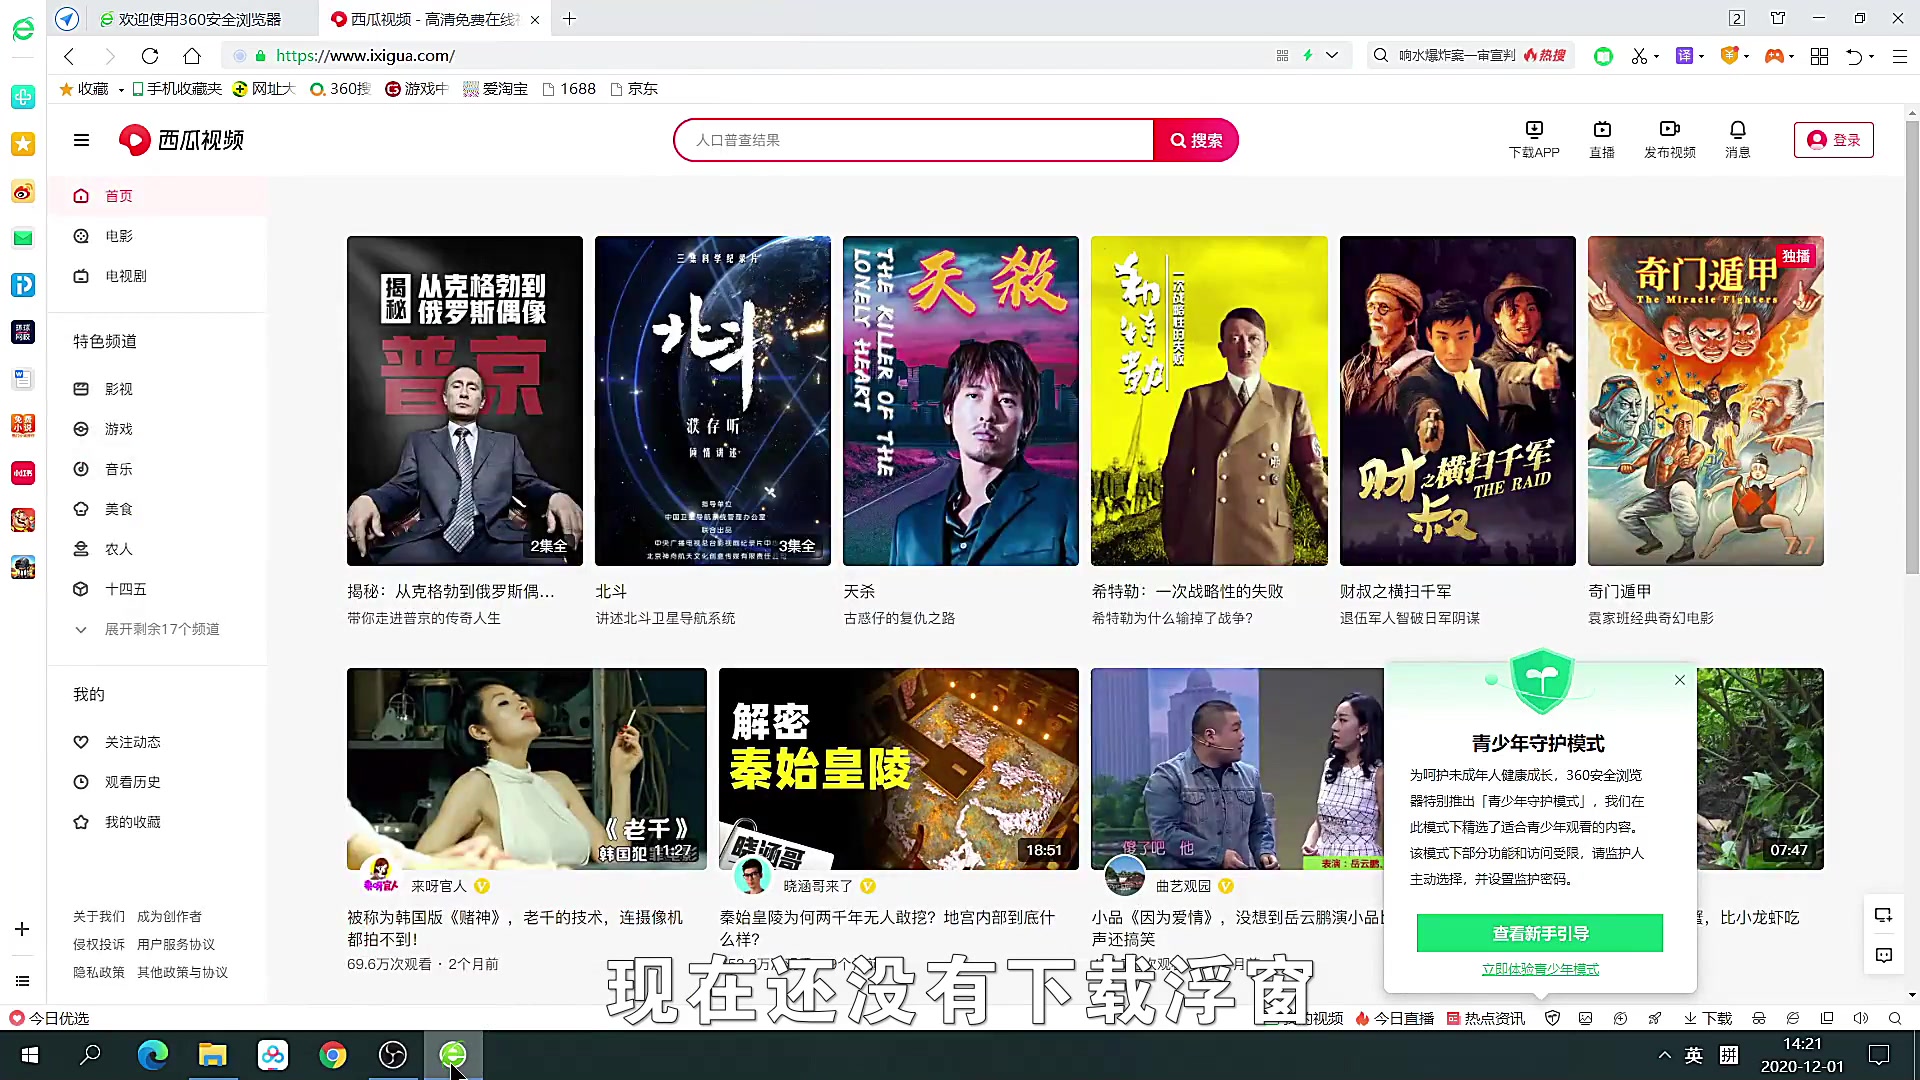
Task: Close the 西瓜视频 tab
Action: (x=535, y=19)
